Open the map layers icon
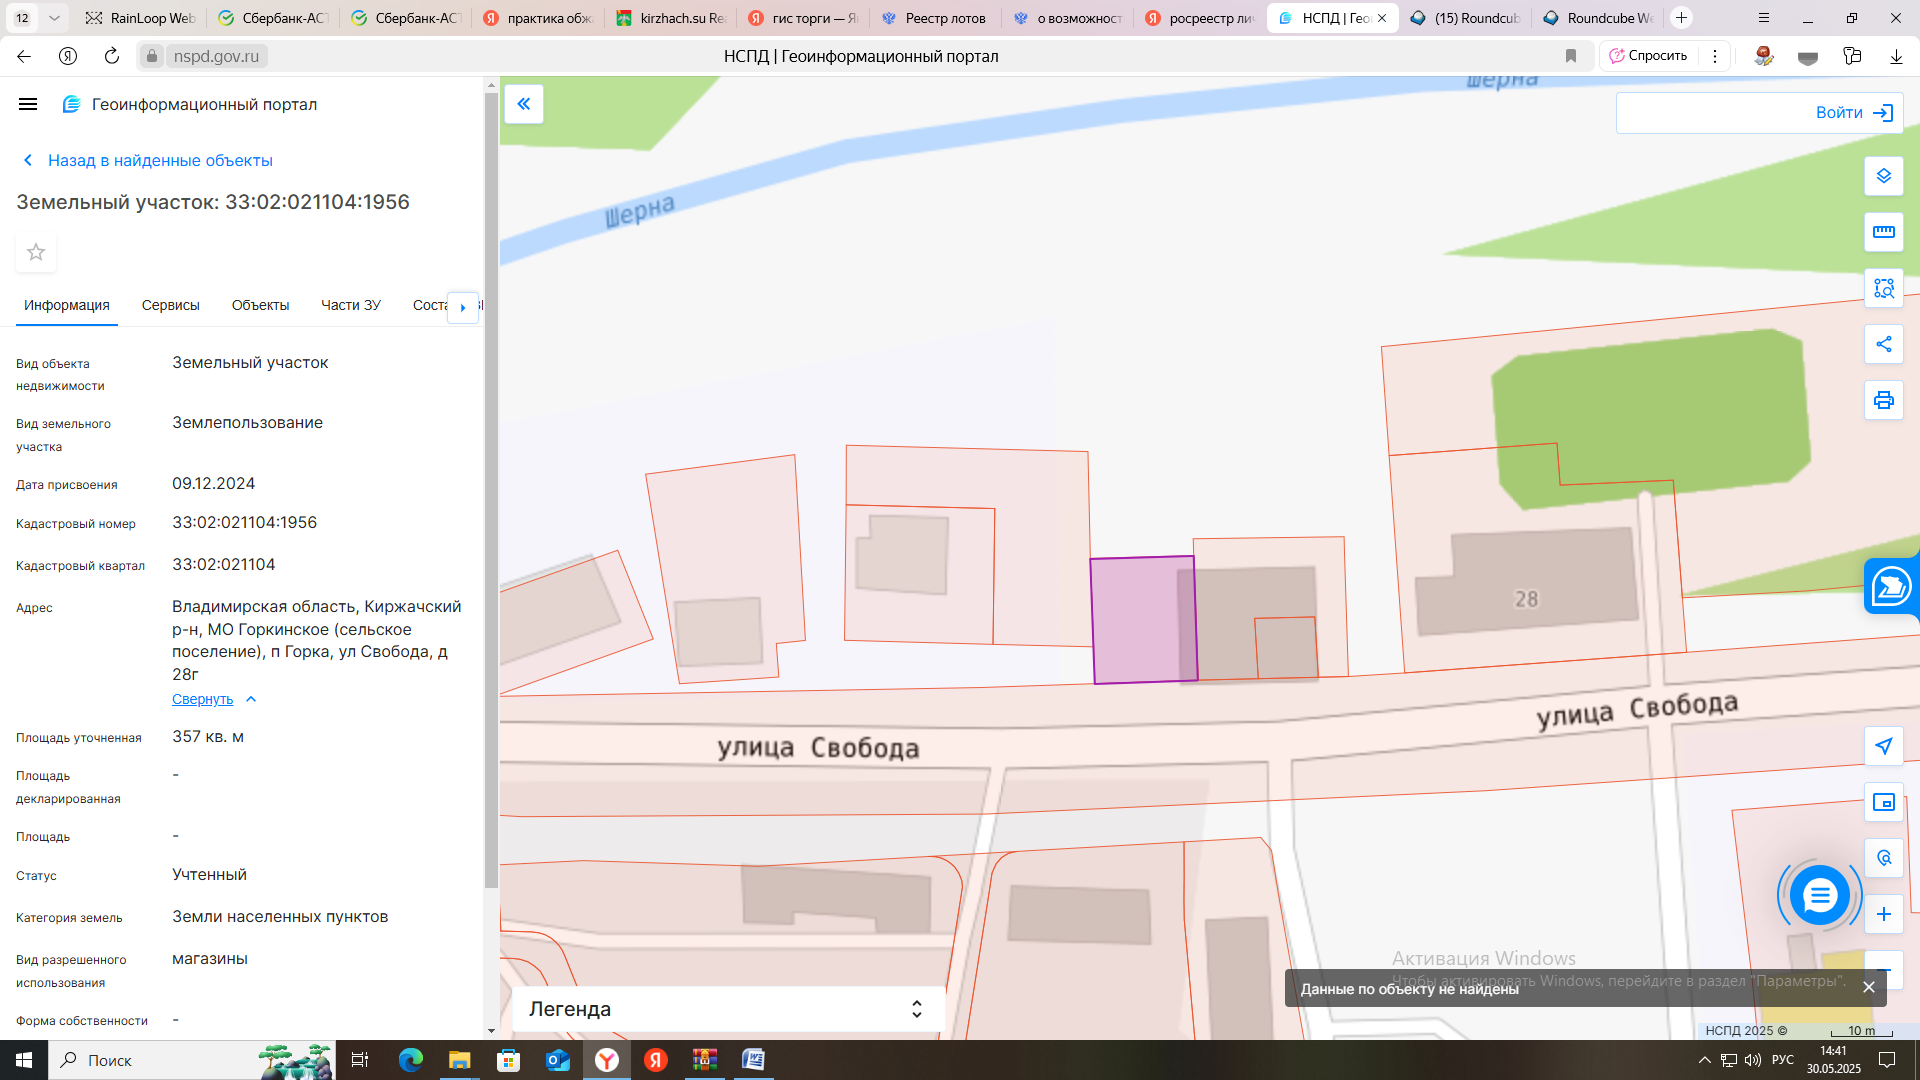1920x1080 pixels. [x=1883, y=176]
